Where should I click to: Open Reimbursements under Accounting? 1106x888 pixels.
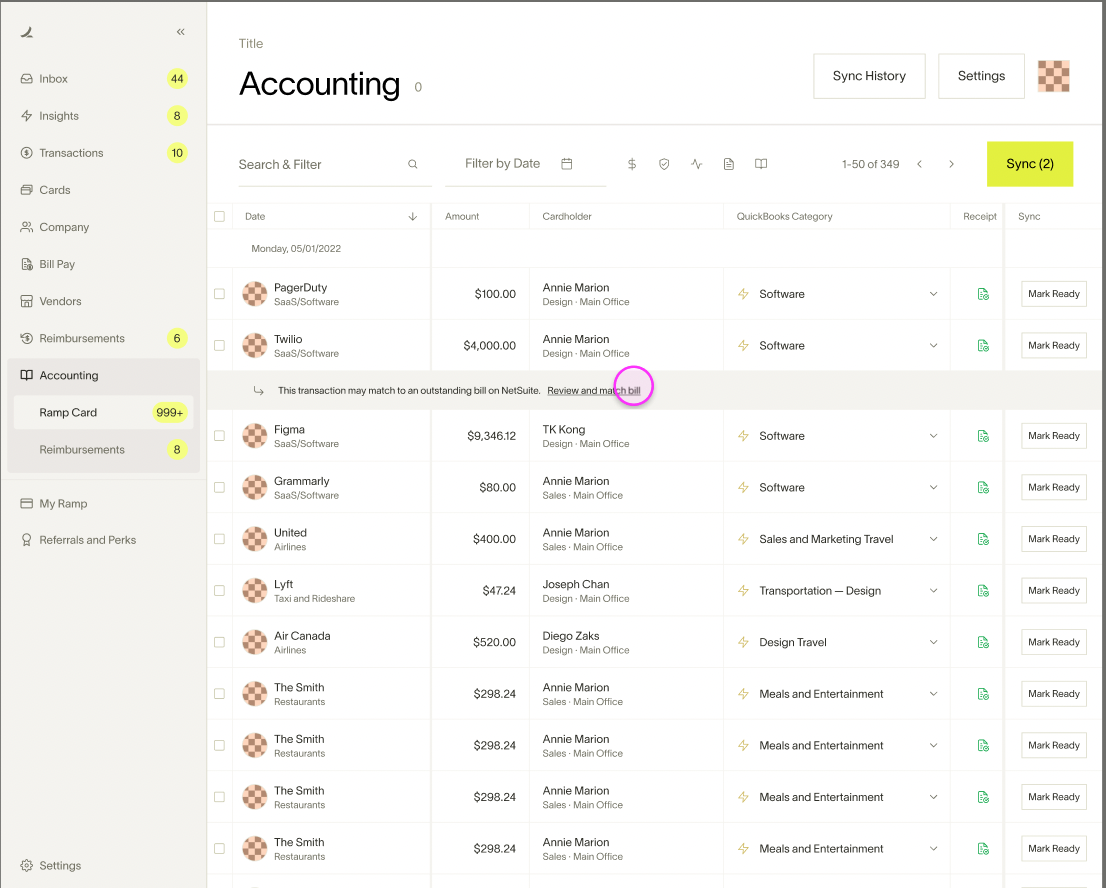click(103, 450)
